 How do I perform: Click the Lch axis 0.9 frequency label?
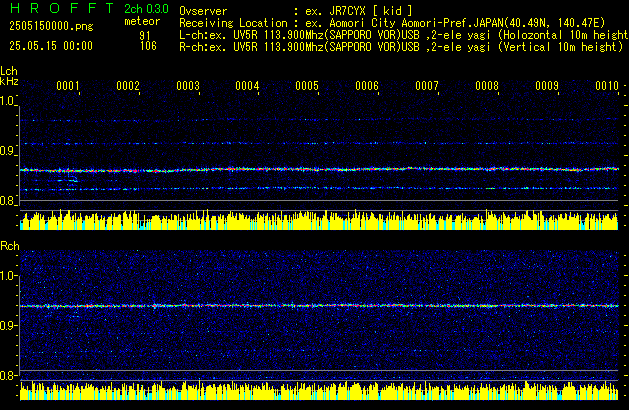click(x=8, y=151)
